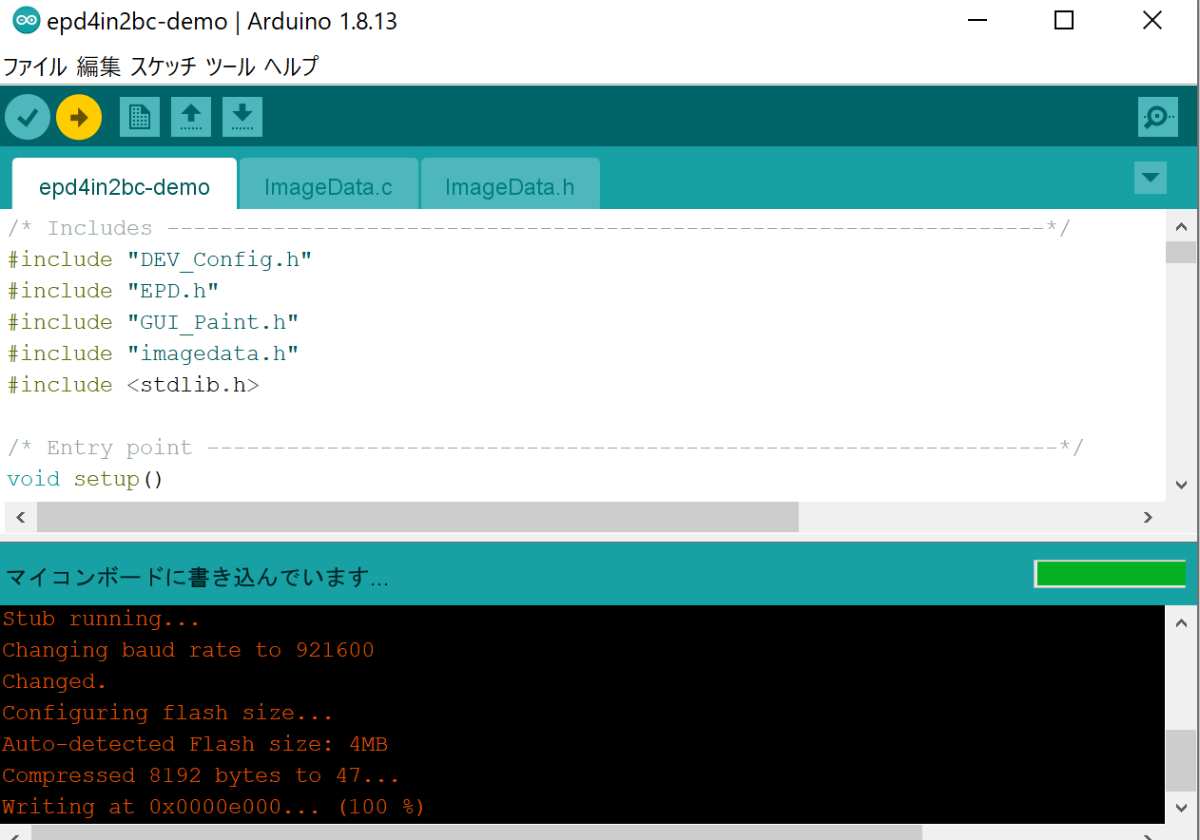
Task: Click console line Changing baud rate to 921600
Action: pos(188,650)
